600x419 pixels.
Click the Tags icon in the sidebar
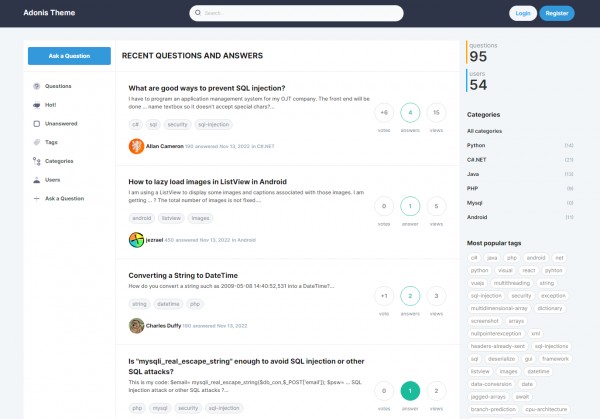(x=37, y=142)
